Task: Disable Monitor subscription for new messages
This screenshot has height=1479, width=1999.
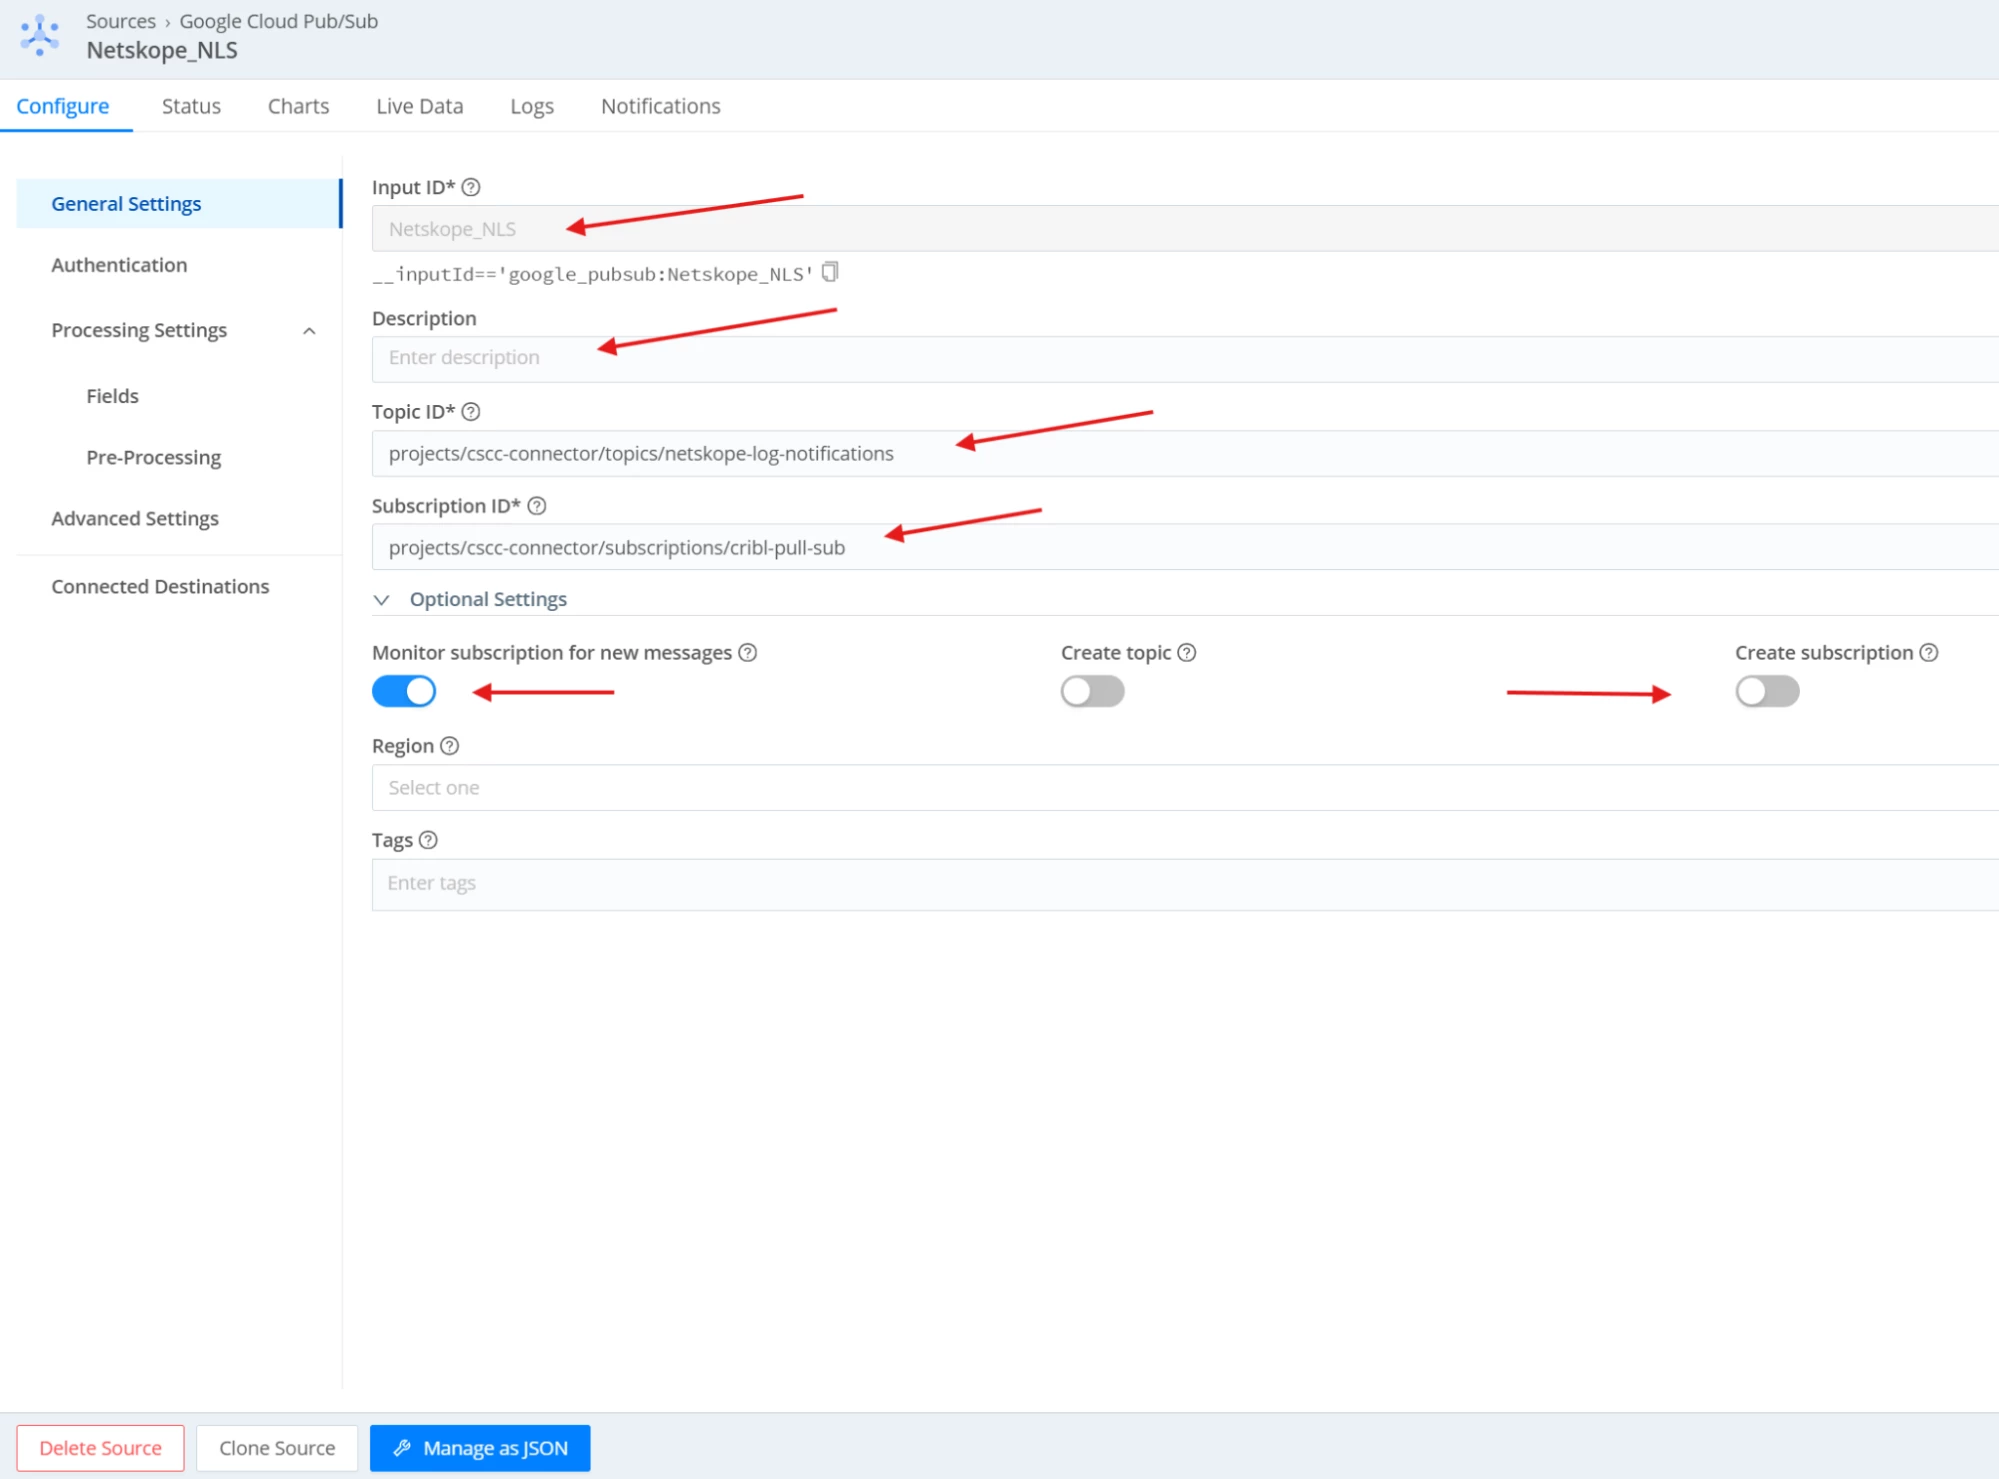Action: [404, 691]
